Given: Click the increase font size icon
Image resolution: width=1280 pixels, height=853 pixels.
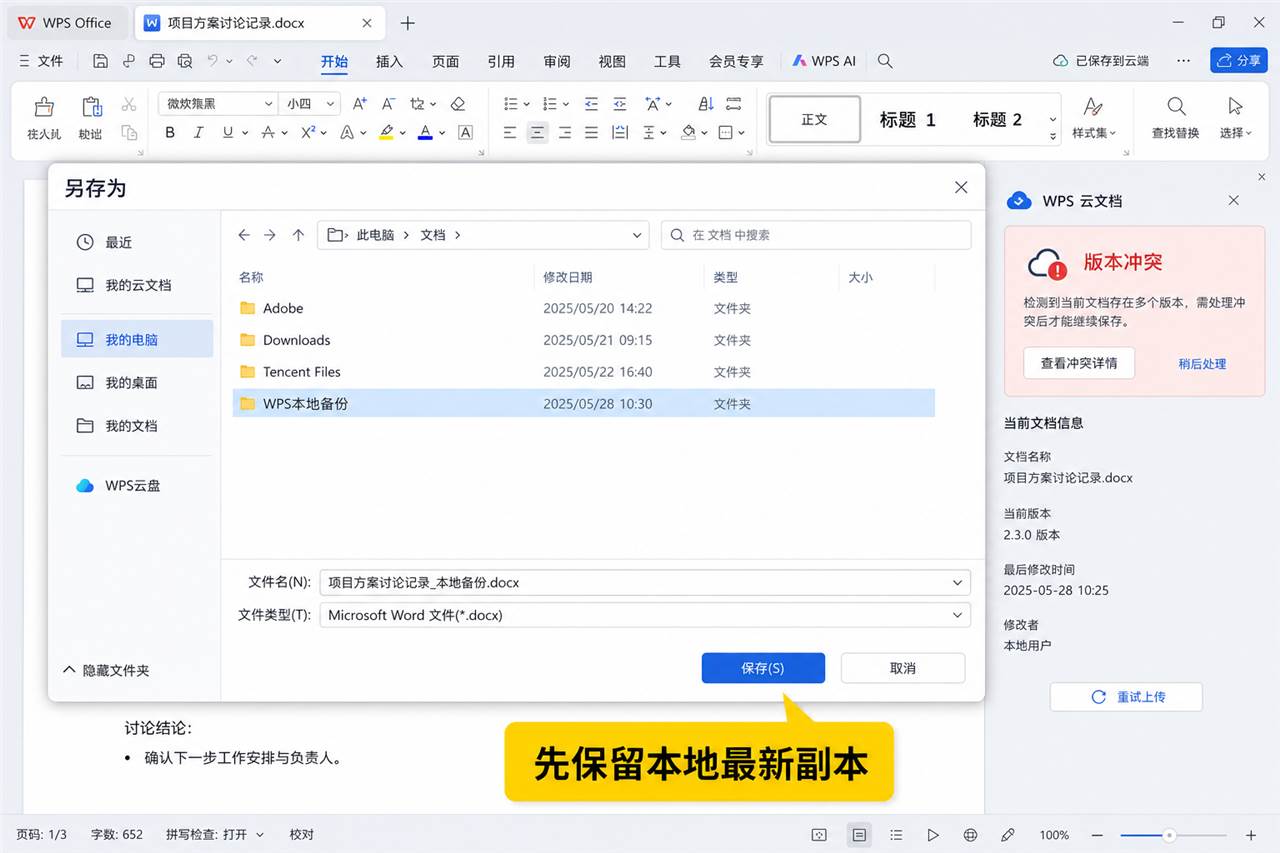Looking at the screenshot, I should click(360, 104).
